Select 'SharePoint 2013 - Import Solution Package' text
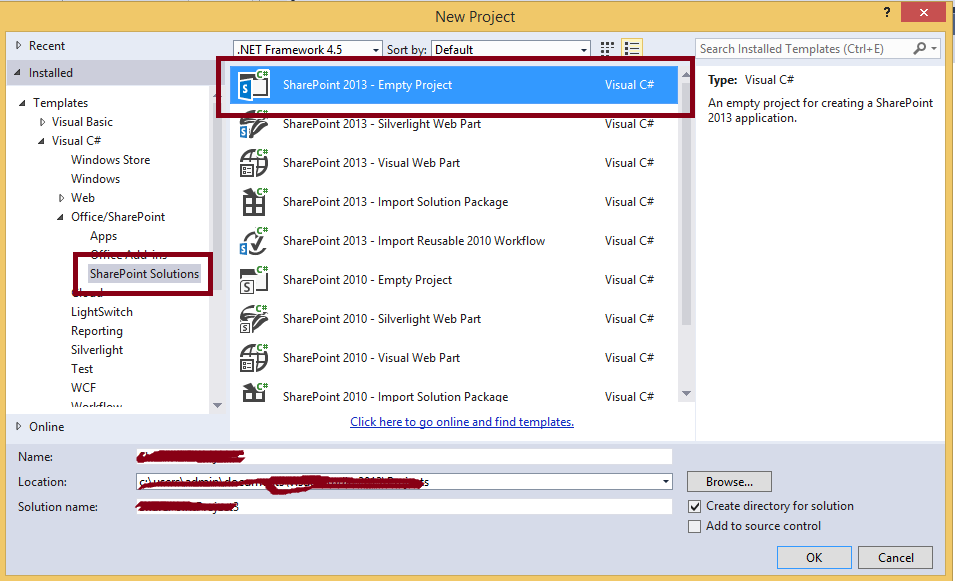 [395, 202]
